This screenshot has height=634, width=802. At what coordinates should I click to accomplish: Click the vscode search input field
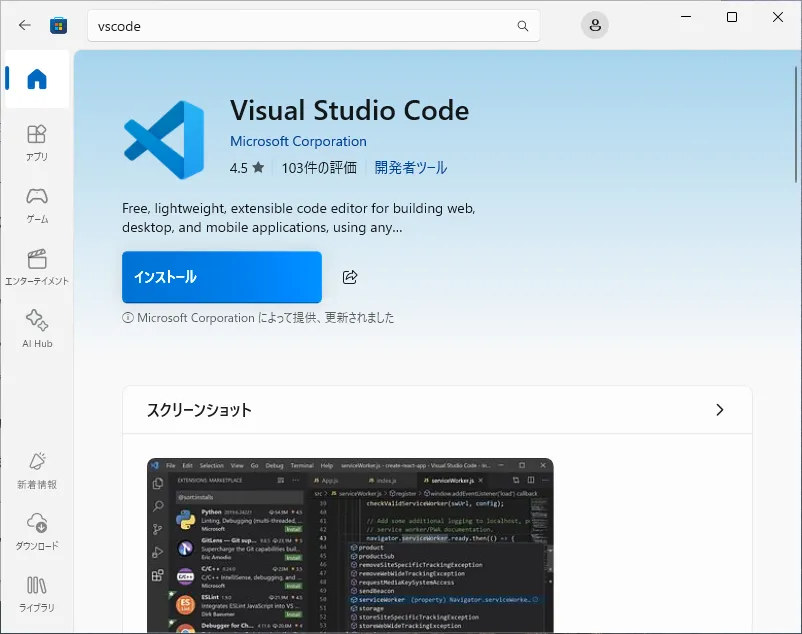300,26
